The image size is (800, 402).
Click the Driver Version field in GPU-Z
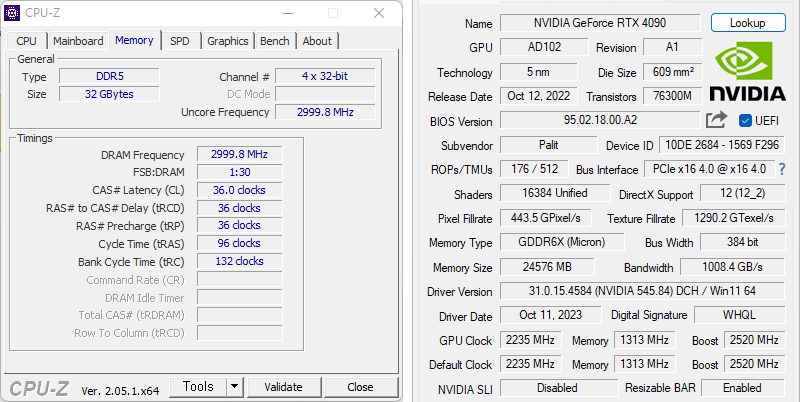tap(642, 291)
